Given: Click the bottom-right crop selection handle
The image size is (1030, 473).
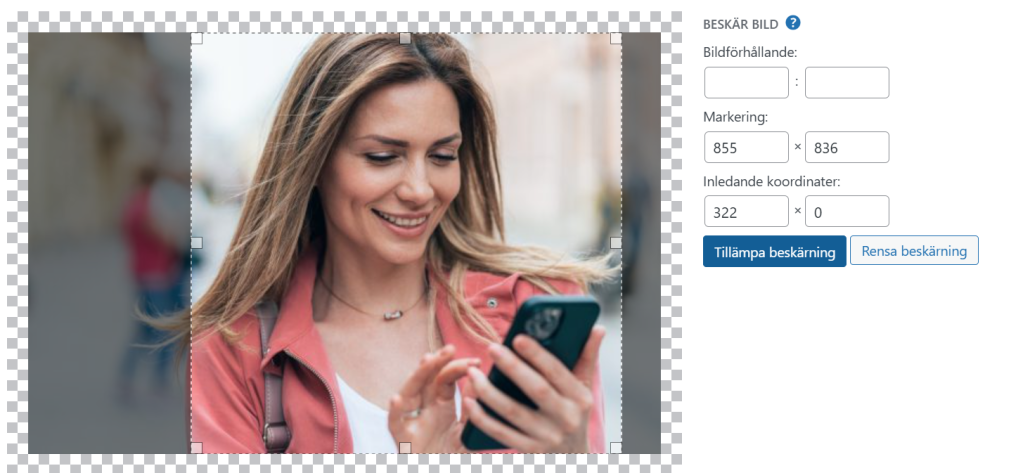Looking at the screenshot, I should 616,448.
